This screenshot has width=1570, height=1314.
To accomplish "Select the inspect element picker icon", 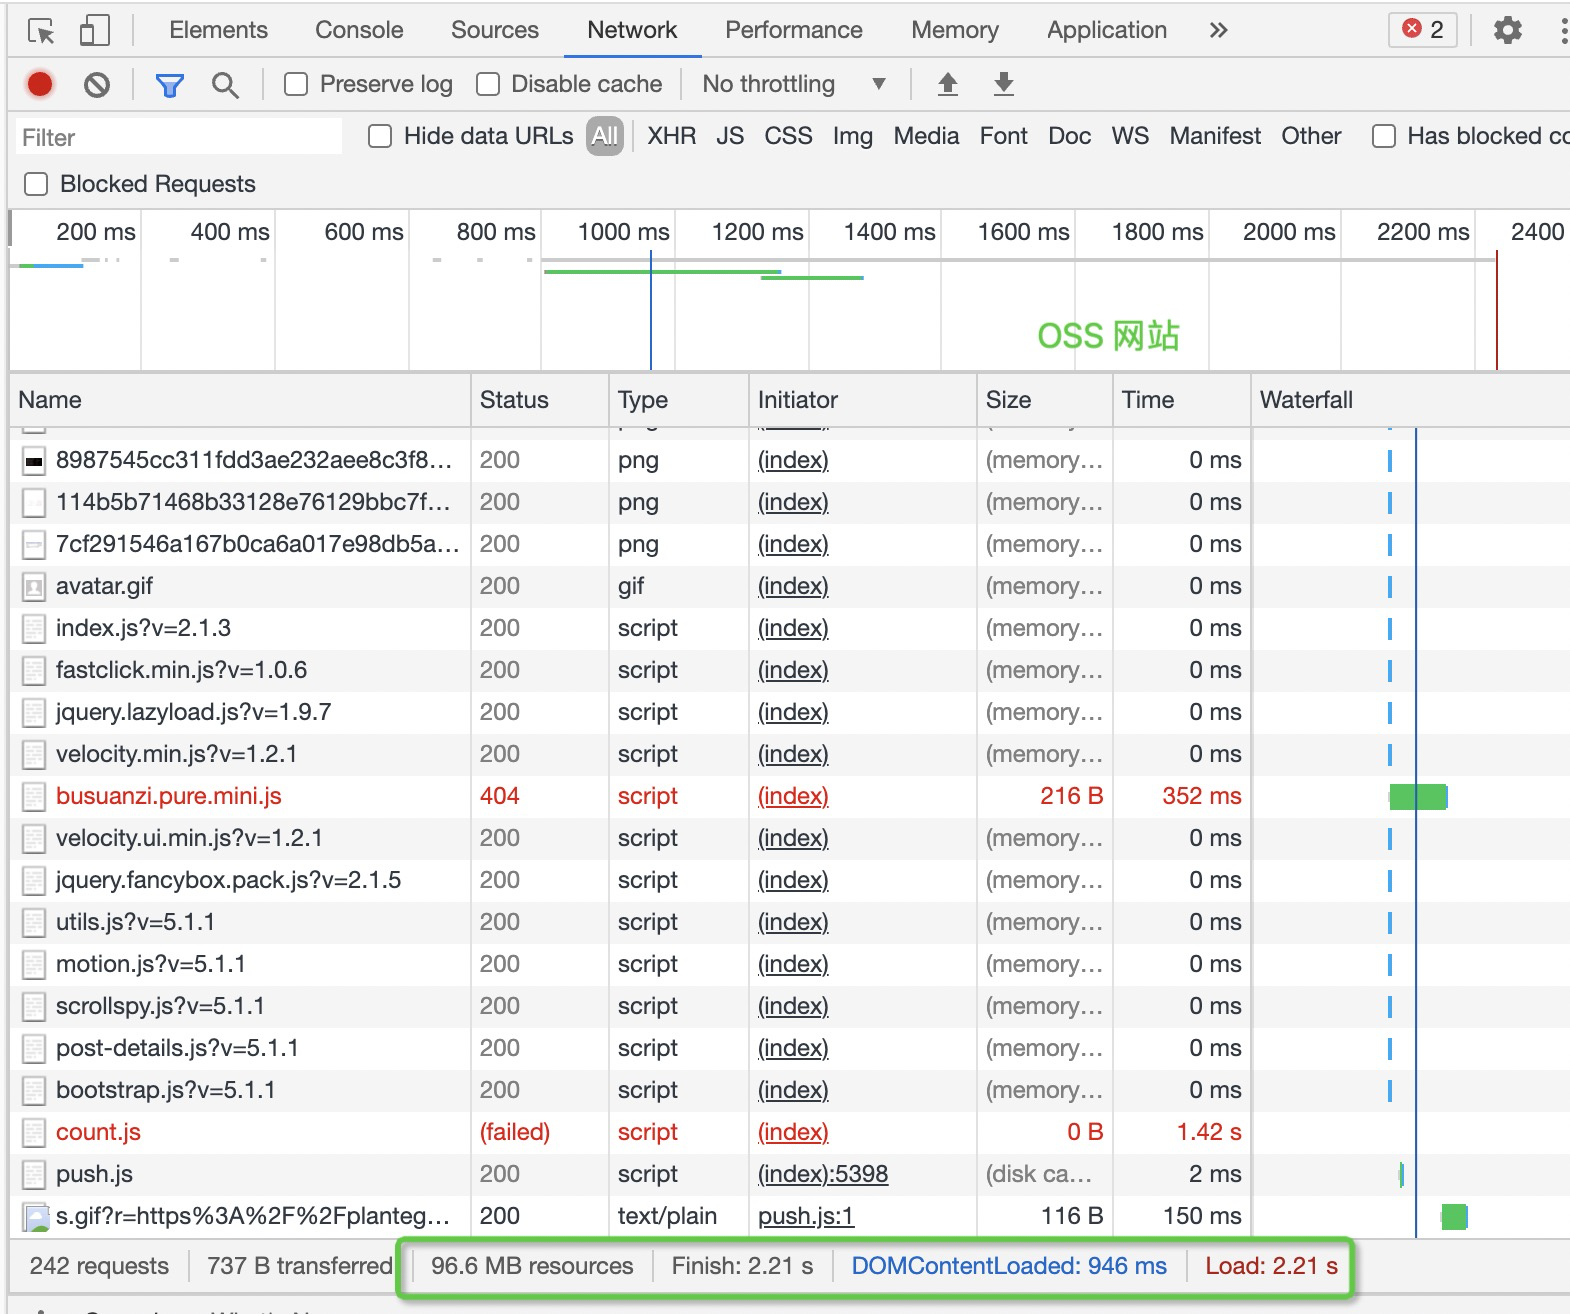I will click(41, 31).
